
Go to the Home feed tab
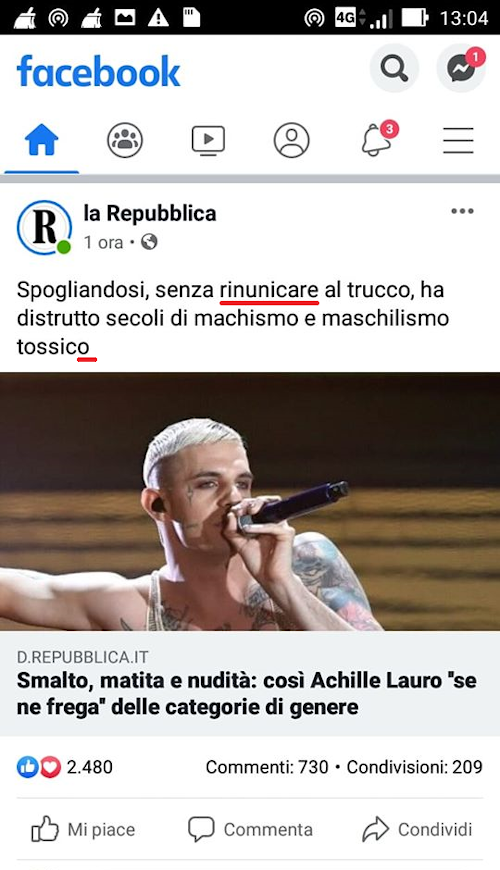pyautogui.click(x=42, y=140)
